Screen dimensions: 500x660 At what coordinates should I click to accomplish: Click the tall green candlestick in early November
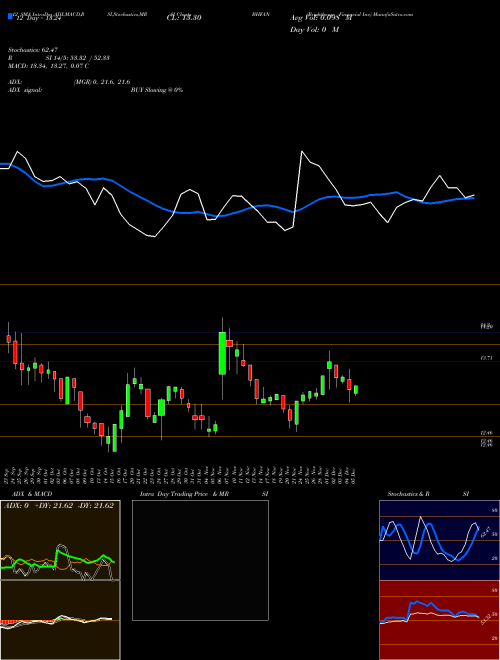[x=222, y=353]
